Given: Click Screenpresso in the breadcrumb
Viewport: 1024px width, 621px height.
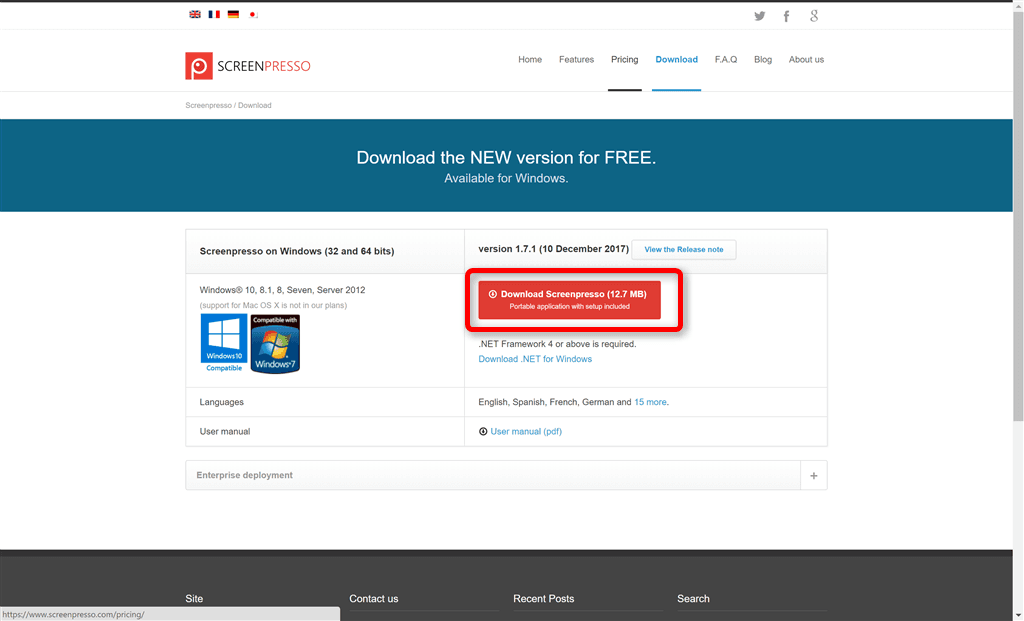Looking at the screenshot, I should (x=208, y=105).
